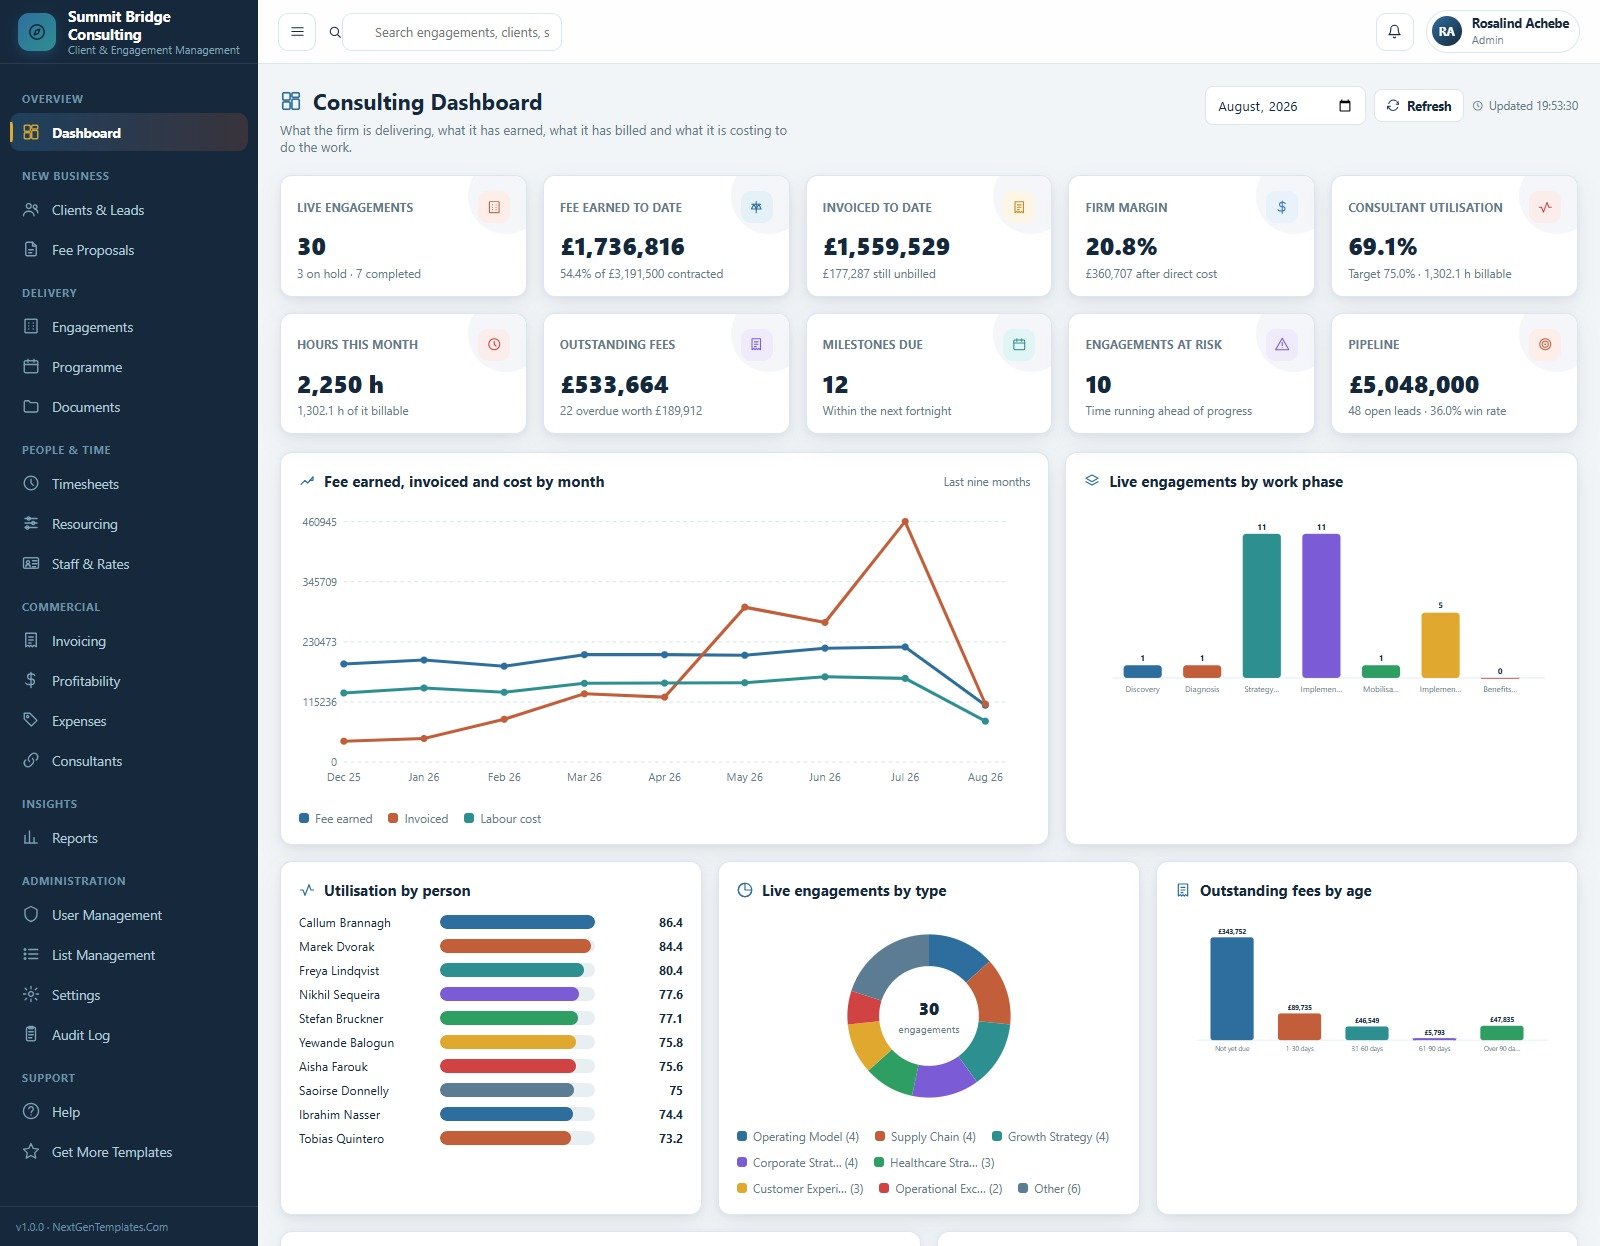The image size is (1600, 1246).
Task: Click the Reports bar chart icon
Action: 31,838
